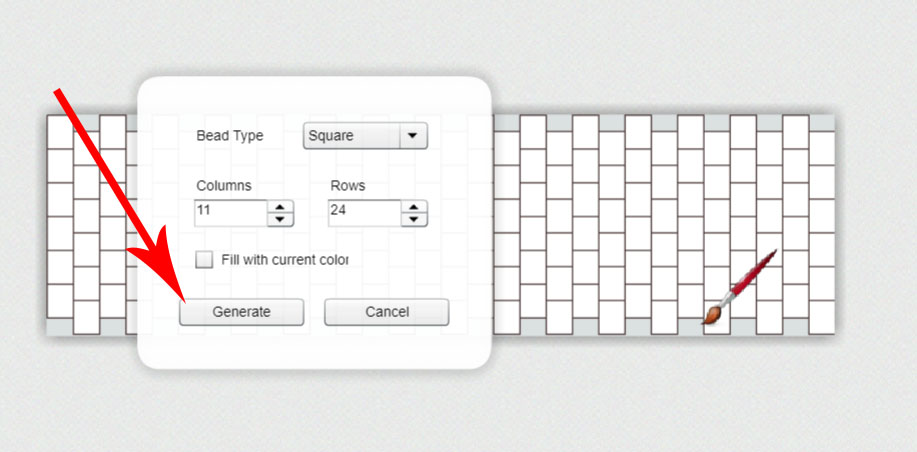Click the top-right bead cell of the grid
This screenshot has height=452, width=917.
point(822,148)
